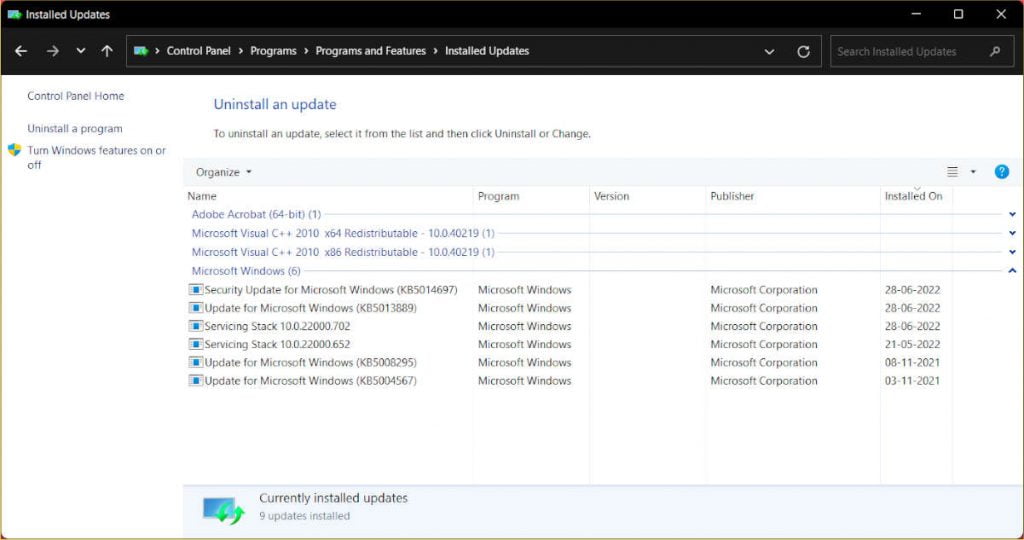Click the address bar location icon
This screenshot has width=1024, height=540.
140,51
